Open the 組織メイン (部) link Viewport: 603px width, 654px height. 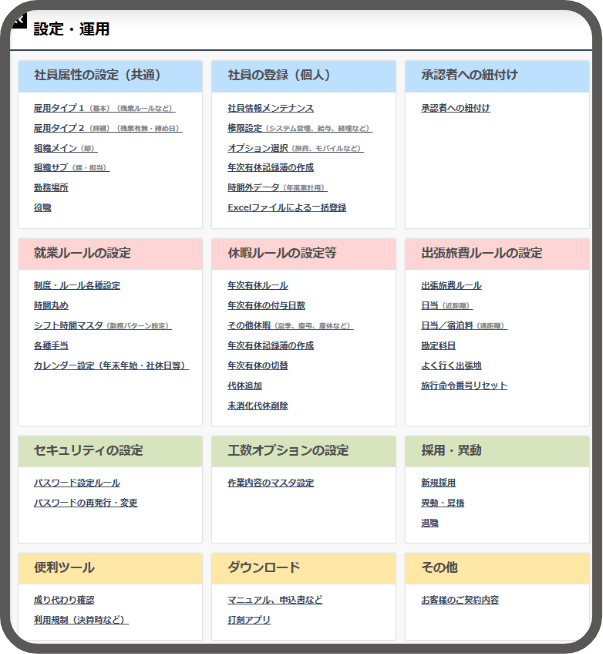click(65, 148)
